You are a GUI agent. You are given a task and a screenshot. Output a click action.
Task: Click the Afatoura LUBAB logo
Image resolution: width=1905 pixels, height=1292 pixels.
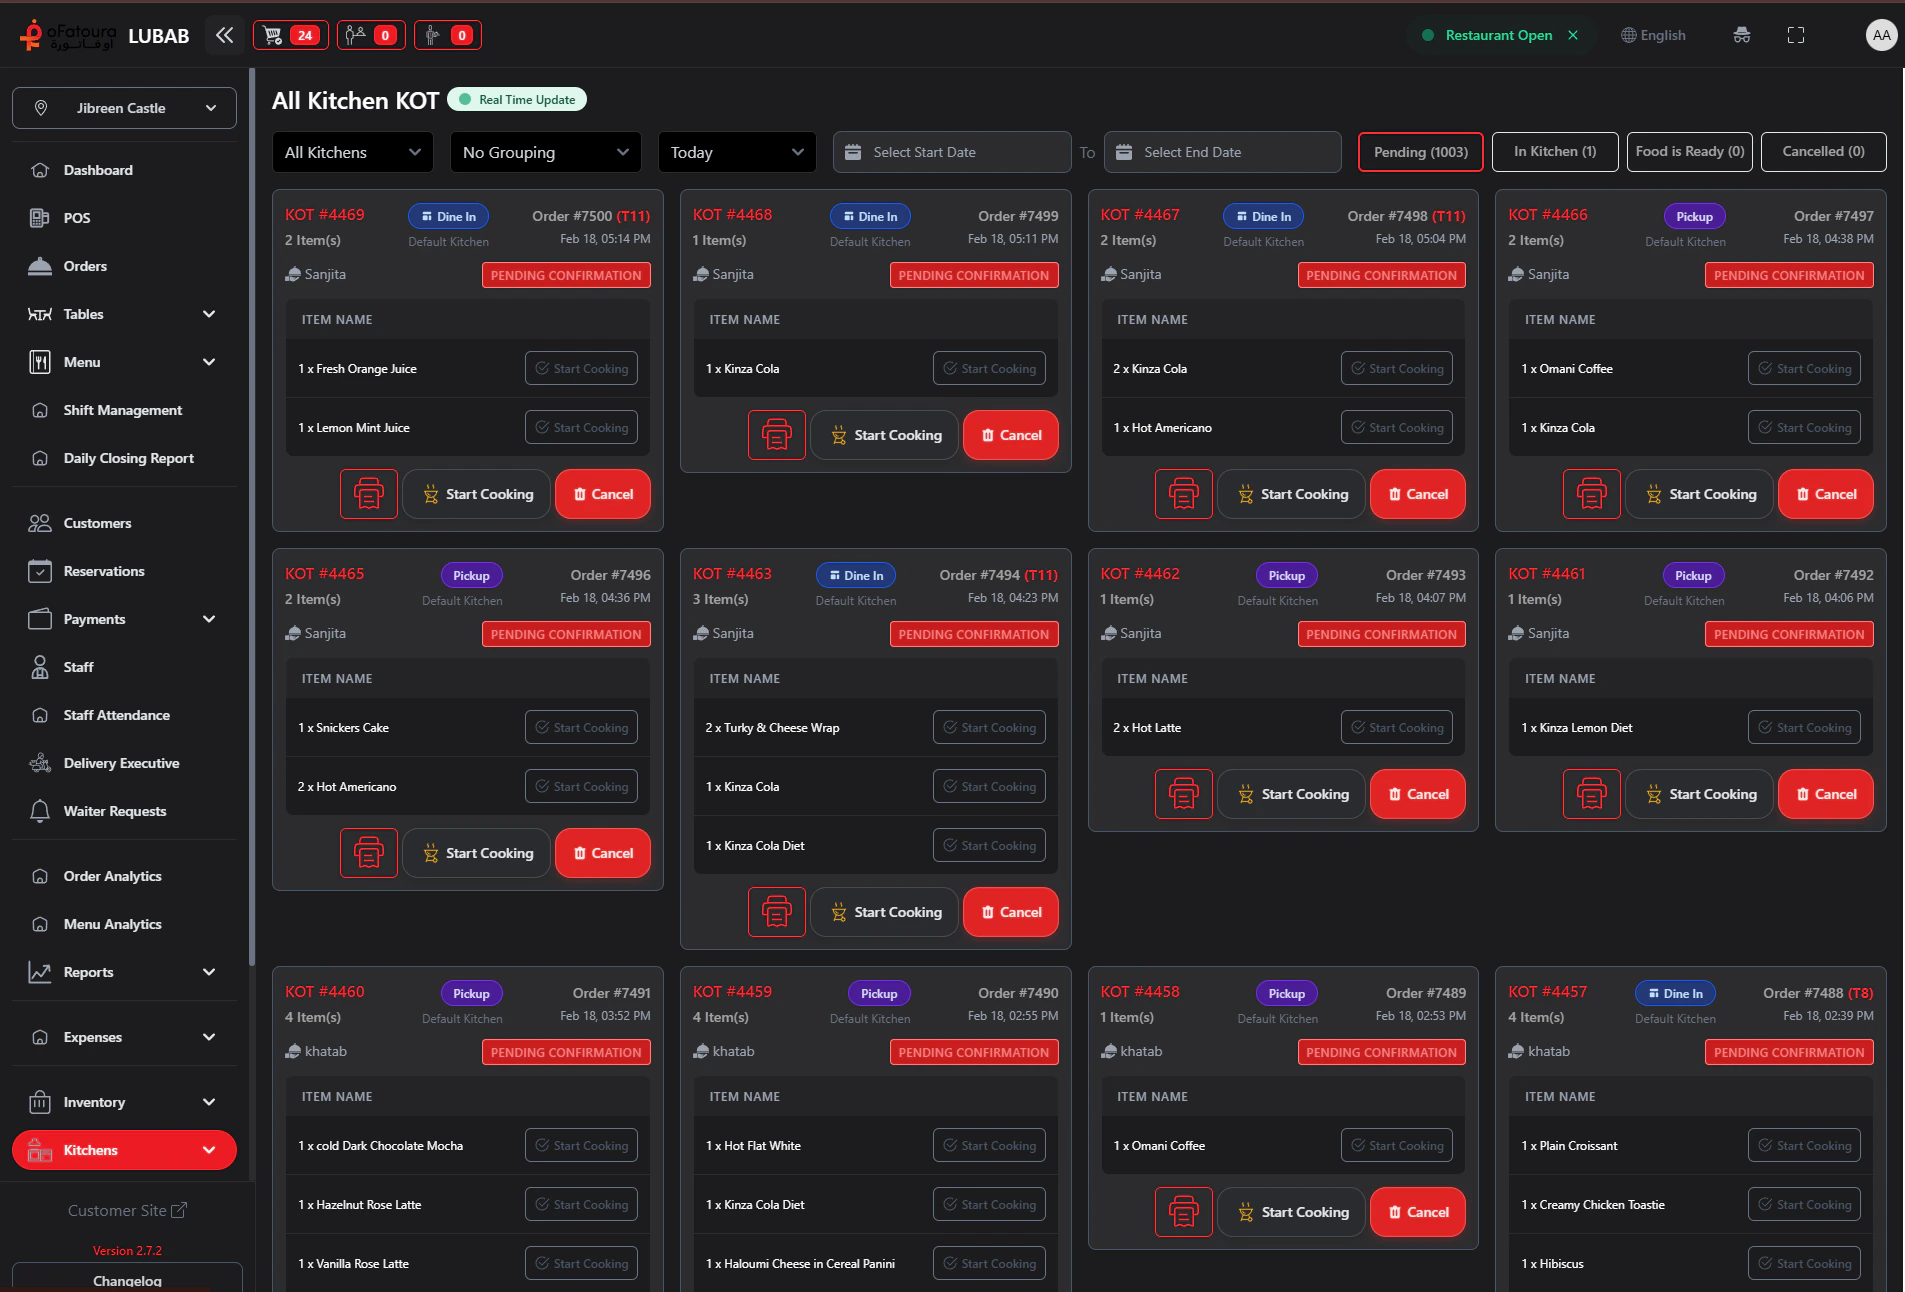pyautogui.click(x=104, y=36)
